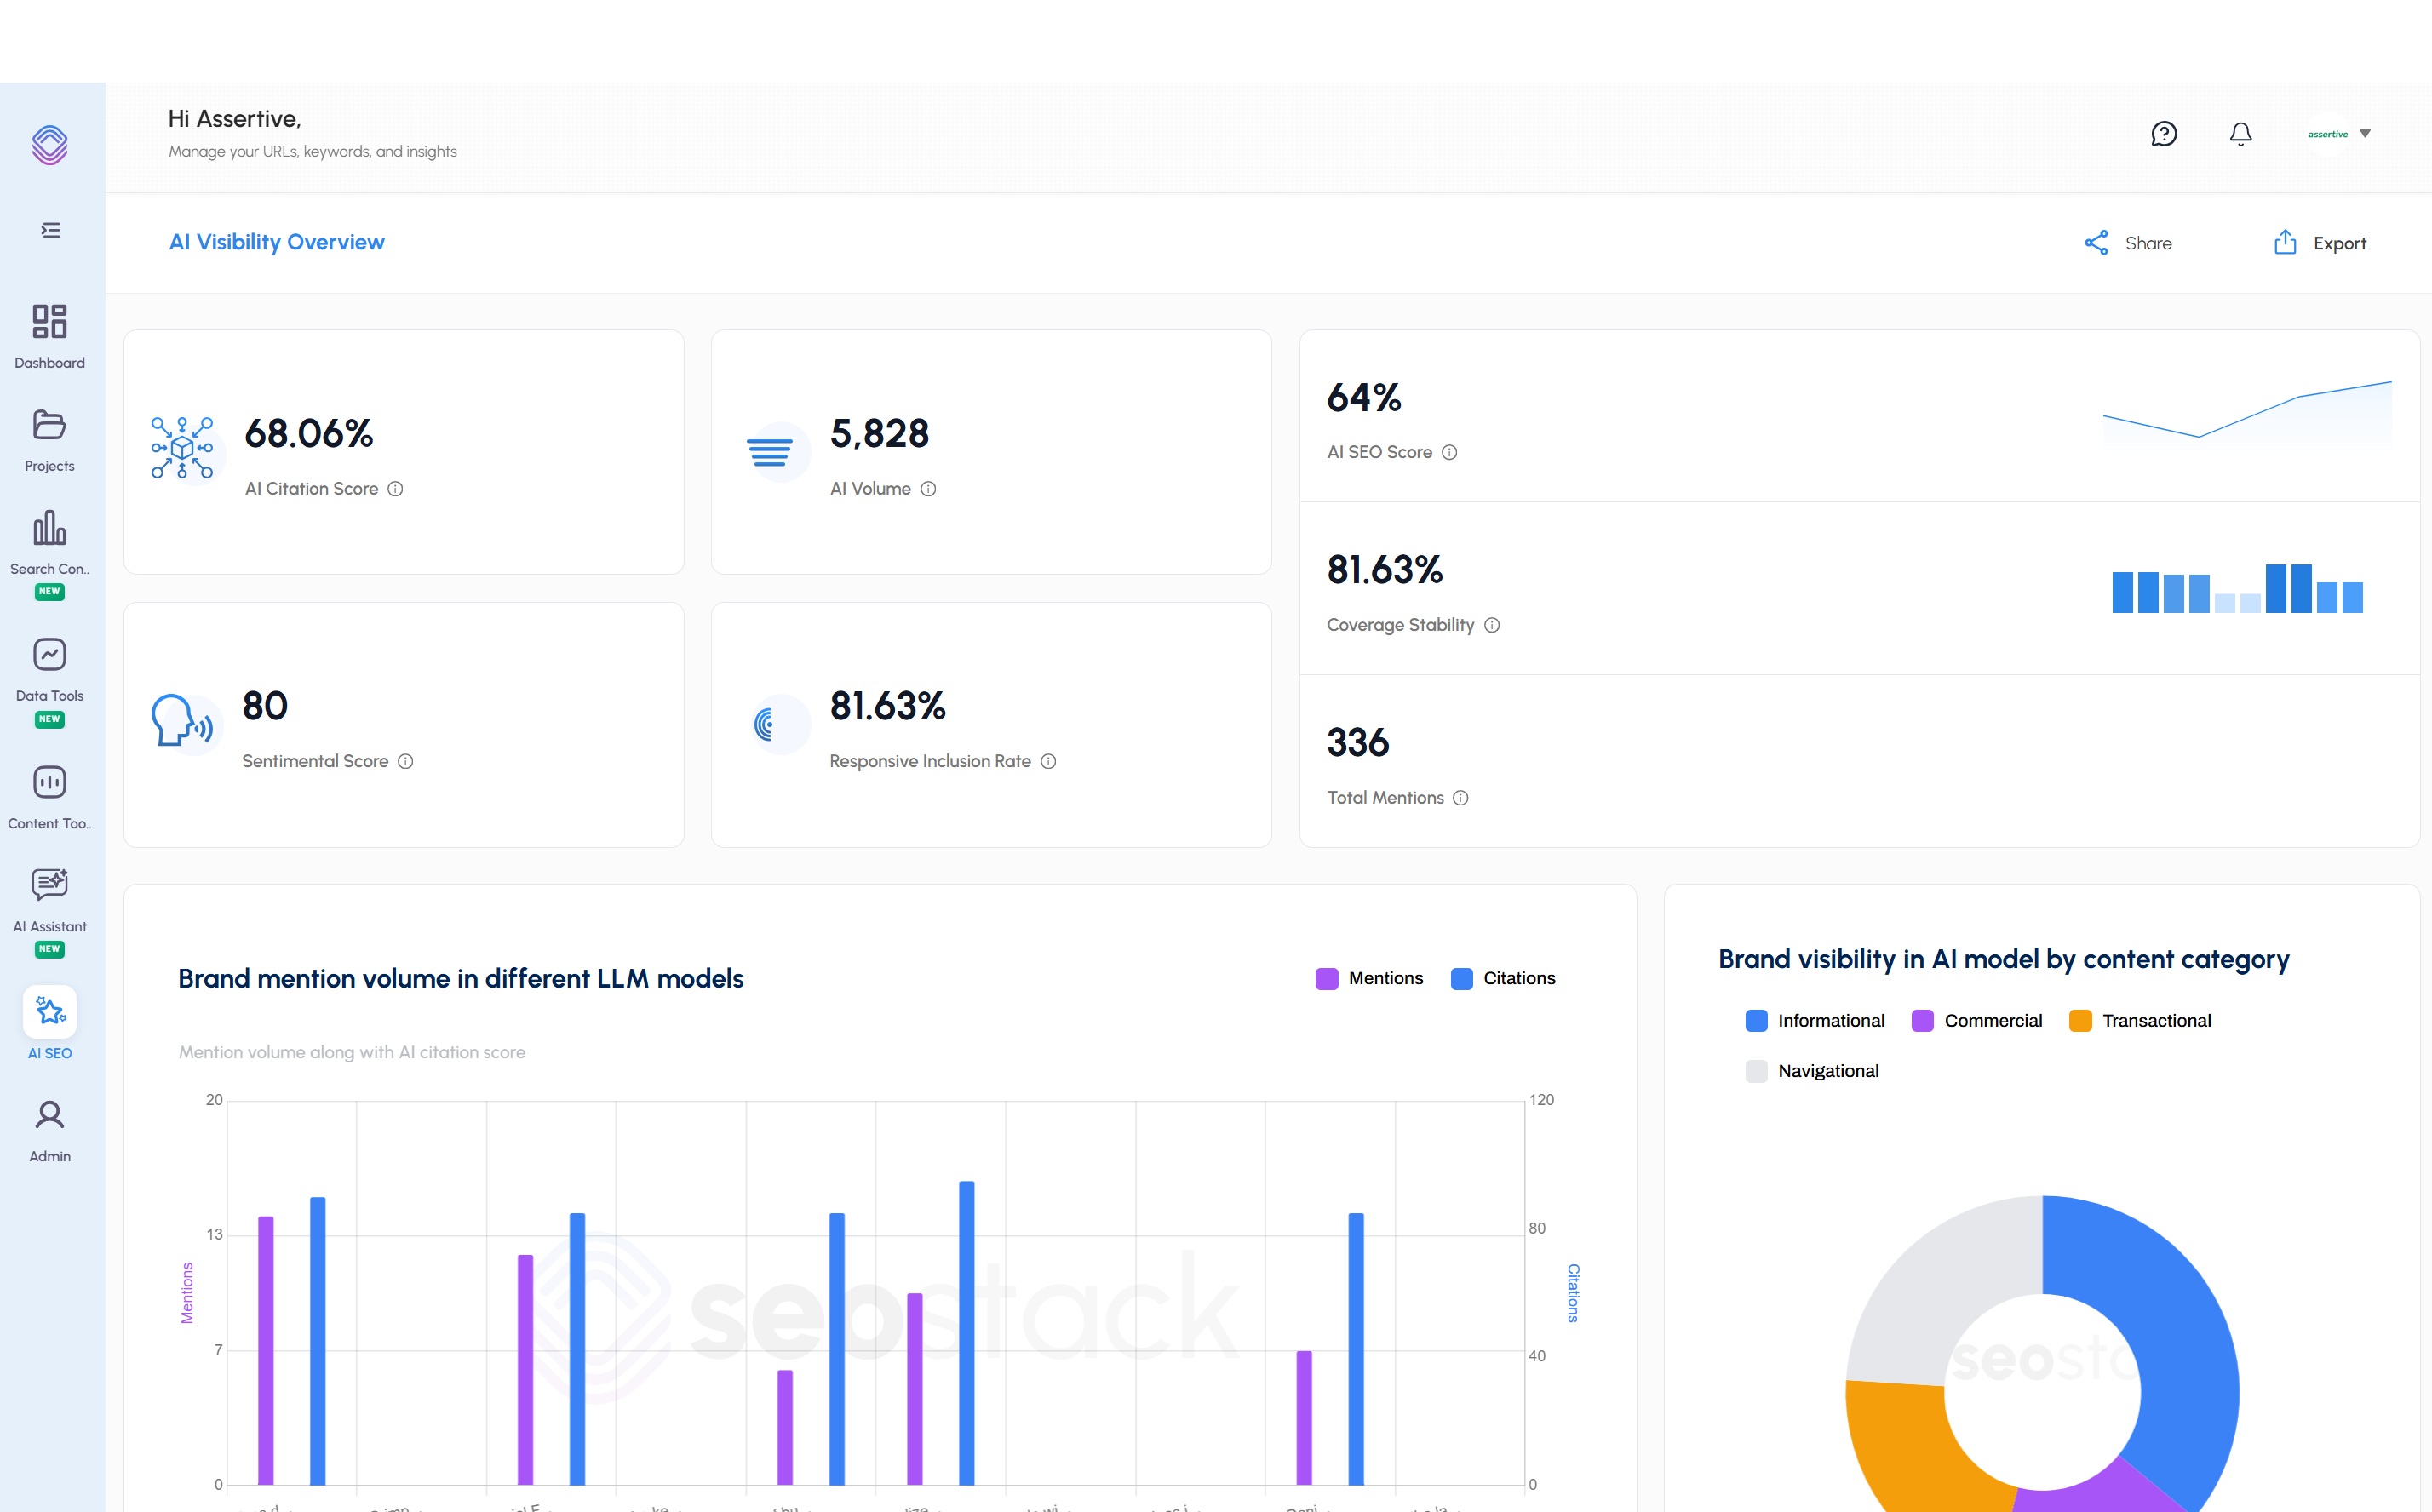Viewport: 2432px width, 1512px height.
Task: Select the AI SEO sidebar icon
Action: coord(50,1012)
